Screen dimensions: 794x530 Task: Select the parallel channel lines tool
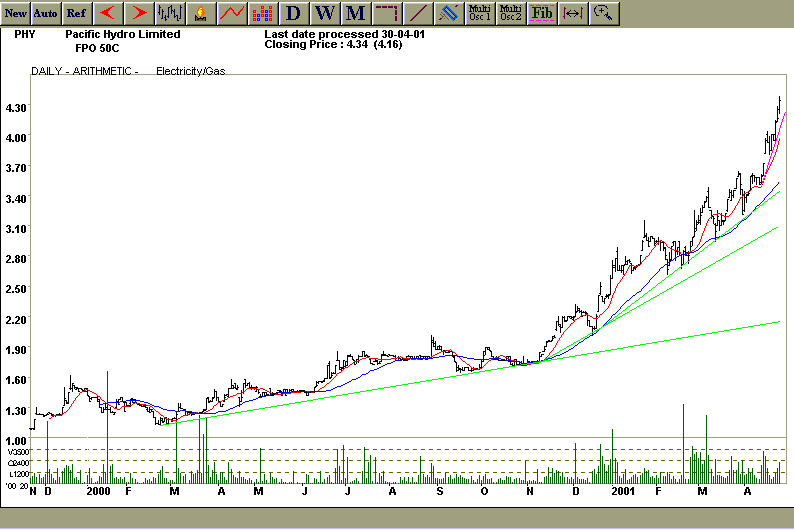pyautogui.click(x=449, y=13)
